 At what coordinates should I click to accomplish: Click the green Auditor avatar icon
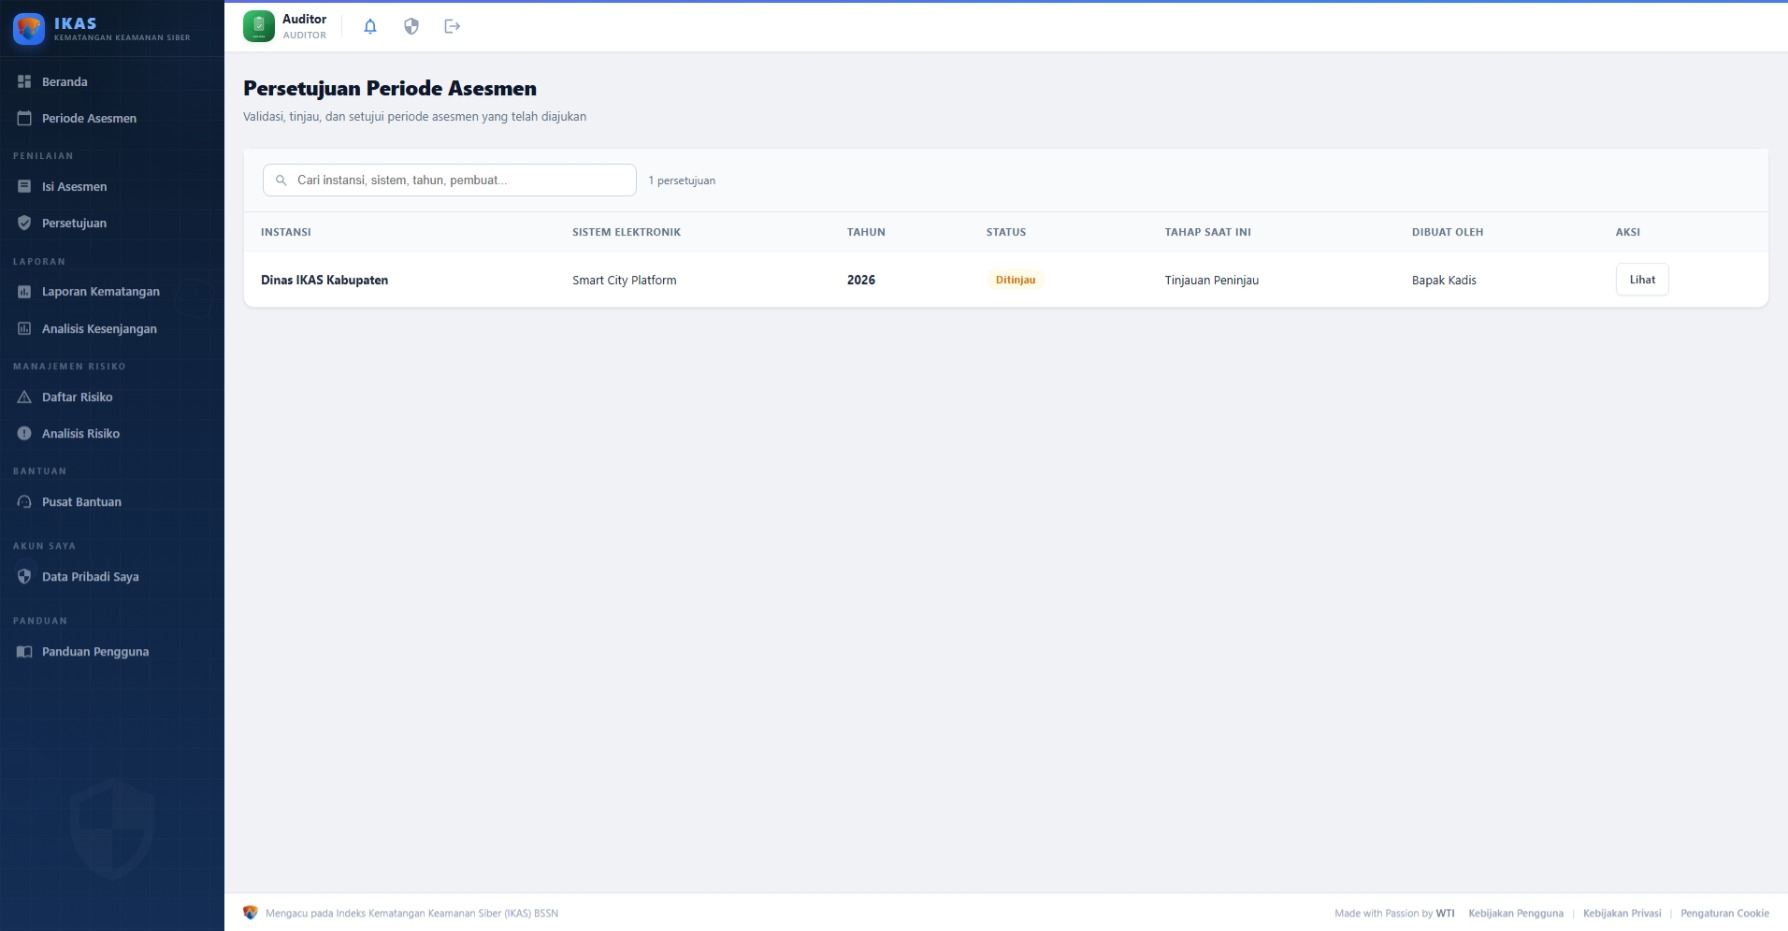(x=259, y=27)
